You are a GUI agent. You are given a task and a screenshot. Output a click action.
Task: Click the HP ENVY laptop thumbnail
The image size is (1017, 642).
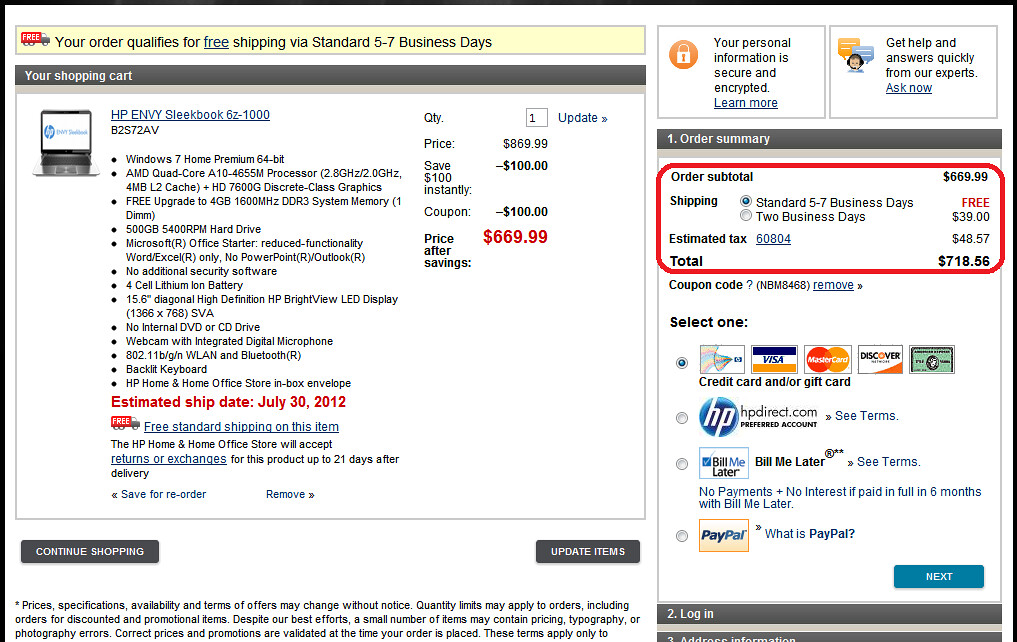pyautogui.click(x=66, y=143)
